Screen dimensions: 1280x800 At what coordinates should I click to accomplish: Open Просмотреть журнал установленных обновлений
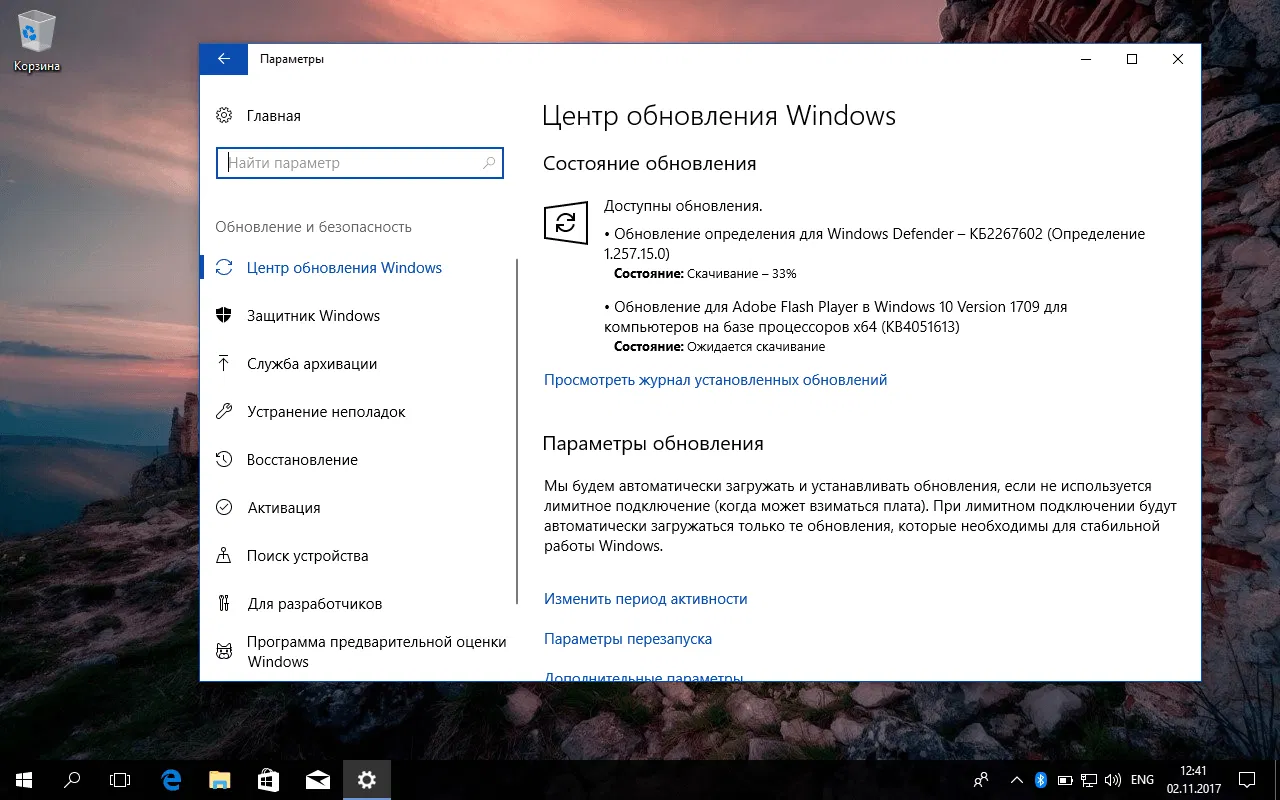[715, 379]
